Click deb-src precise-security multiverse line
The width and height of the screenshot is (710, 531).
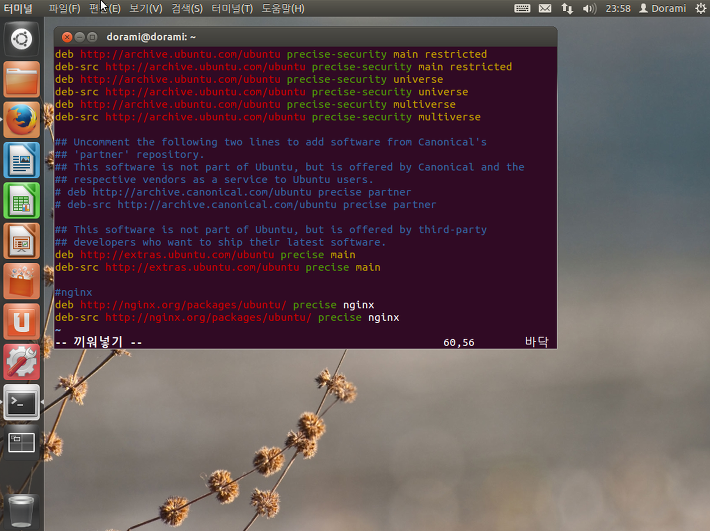[x=268, y=117]
